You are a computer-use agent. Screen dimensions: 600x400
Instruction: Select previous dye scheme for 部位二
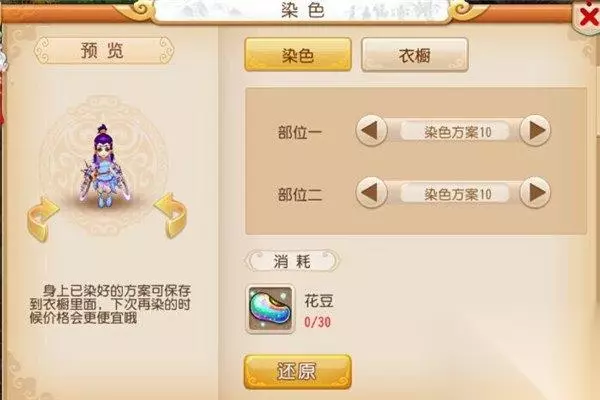pos(371,193)
